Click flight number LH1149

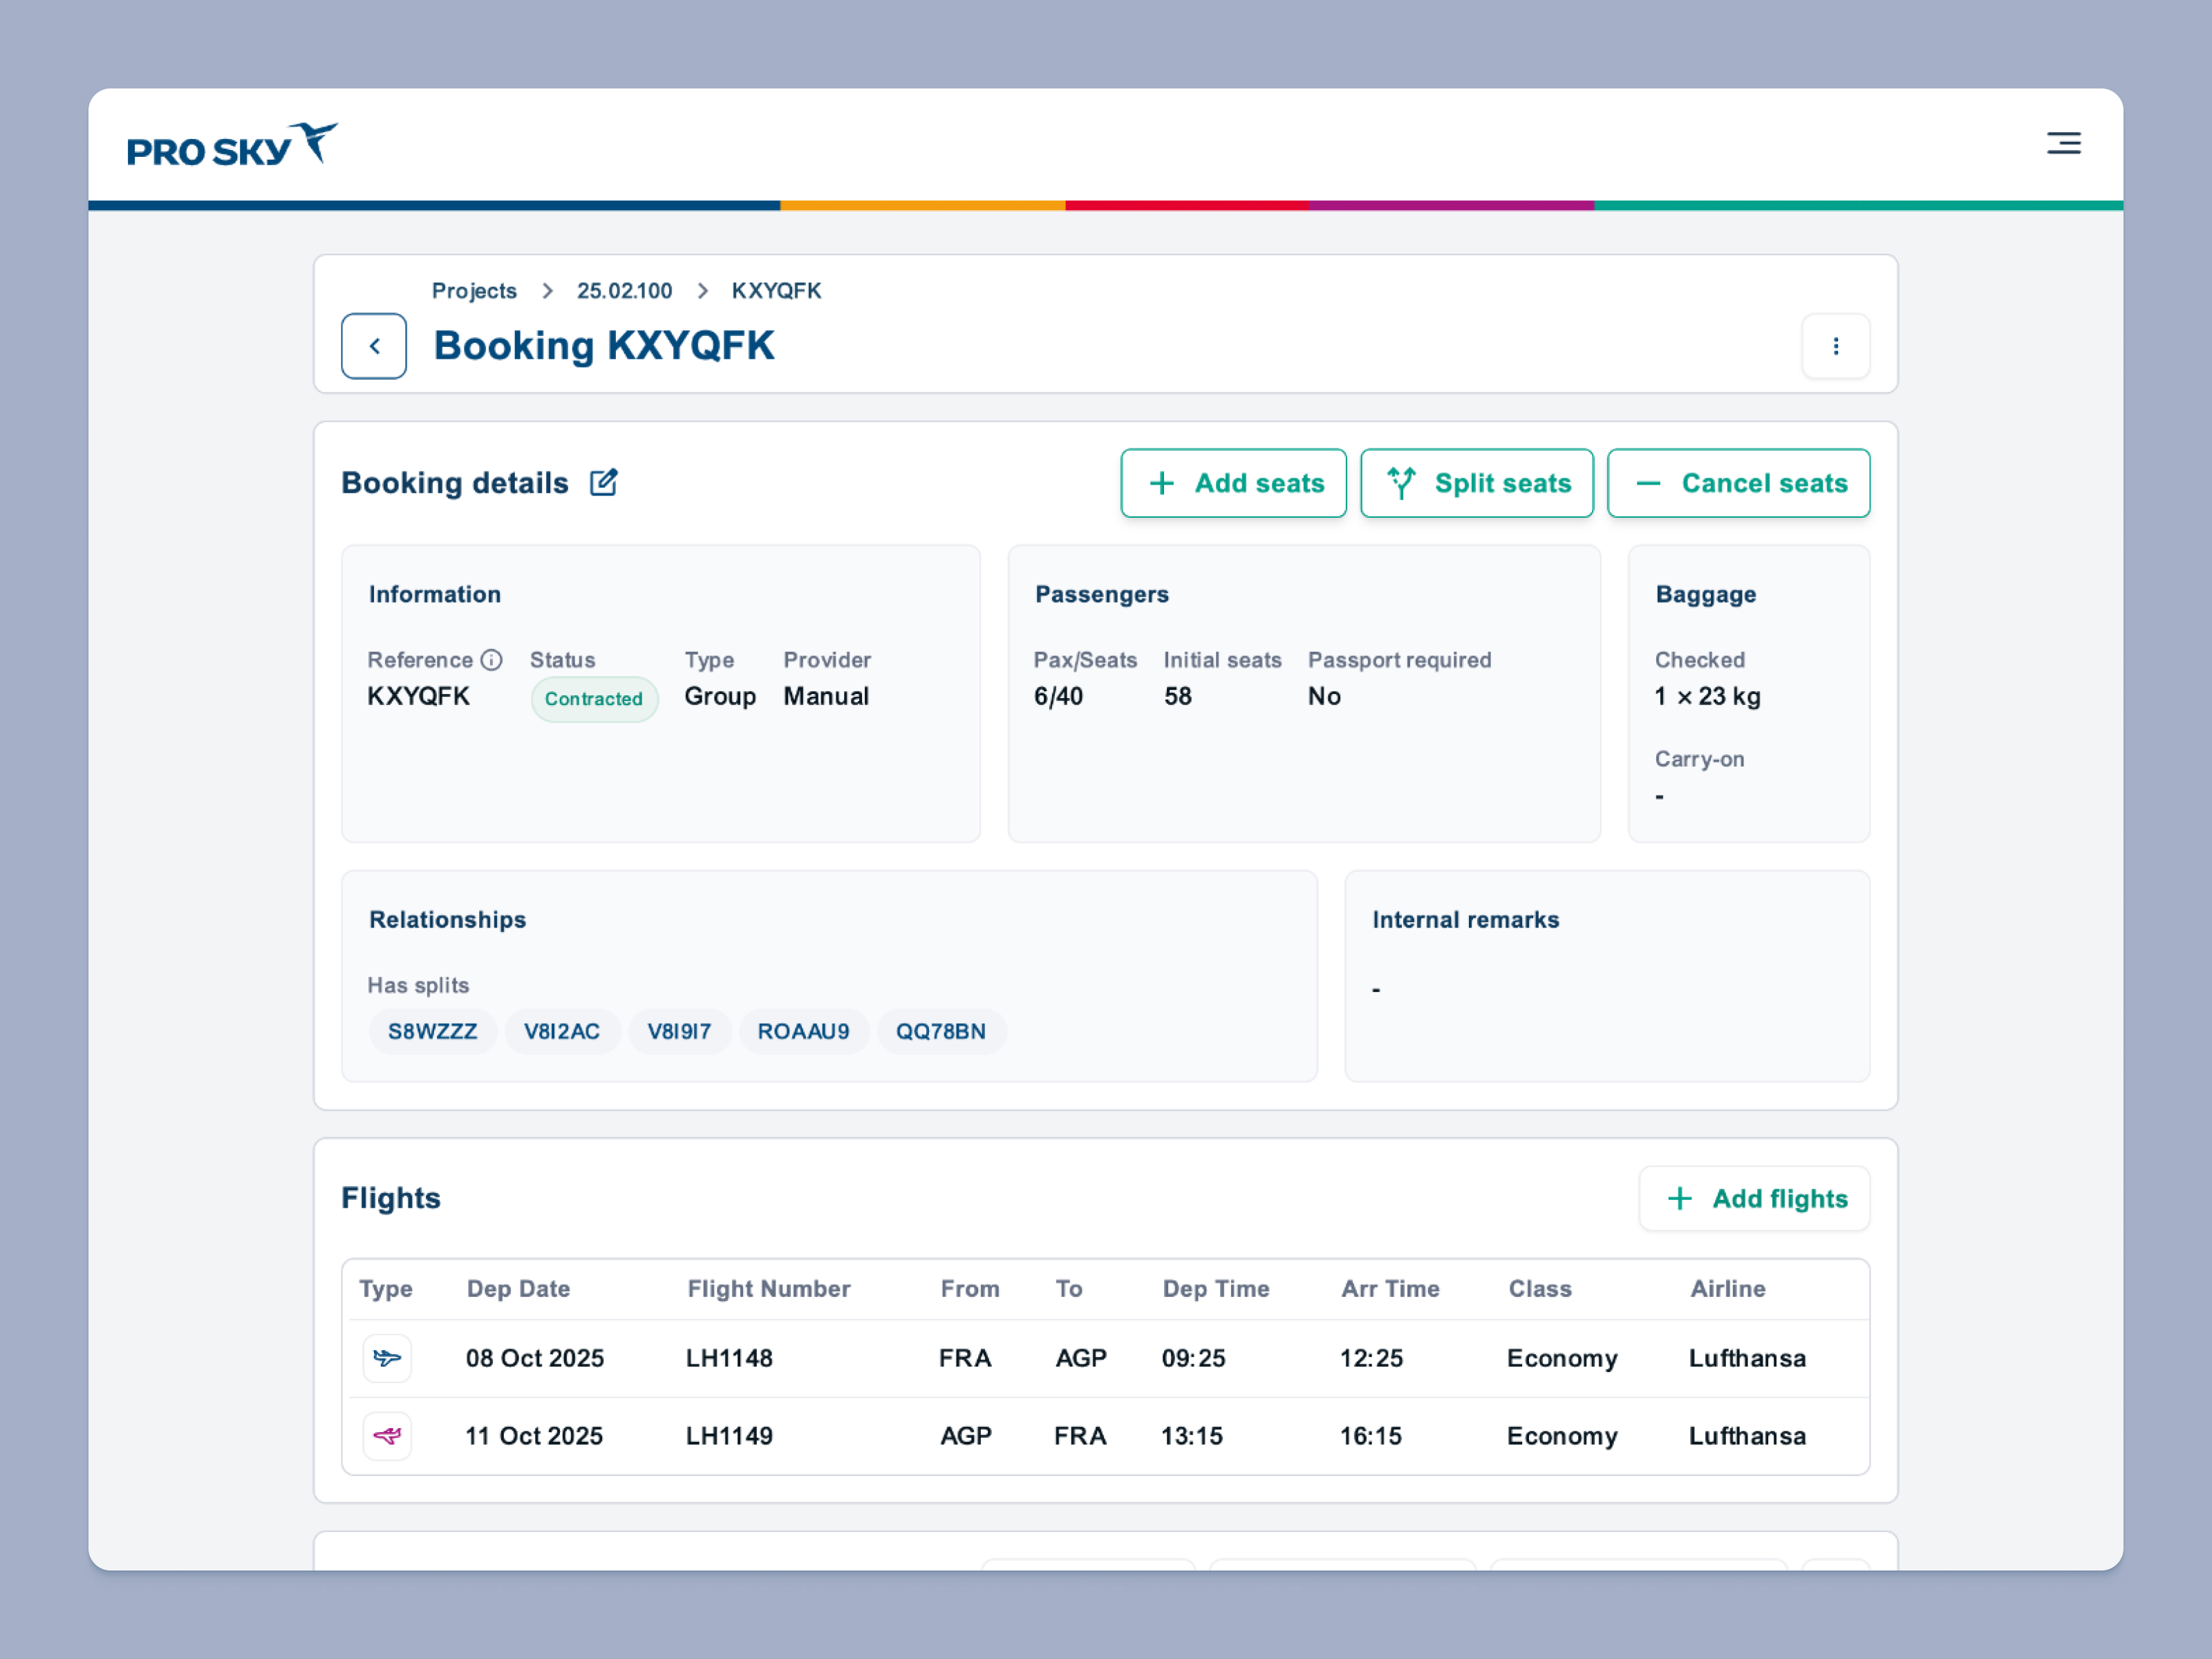(x=729, y=1436)
